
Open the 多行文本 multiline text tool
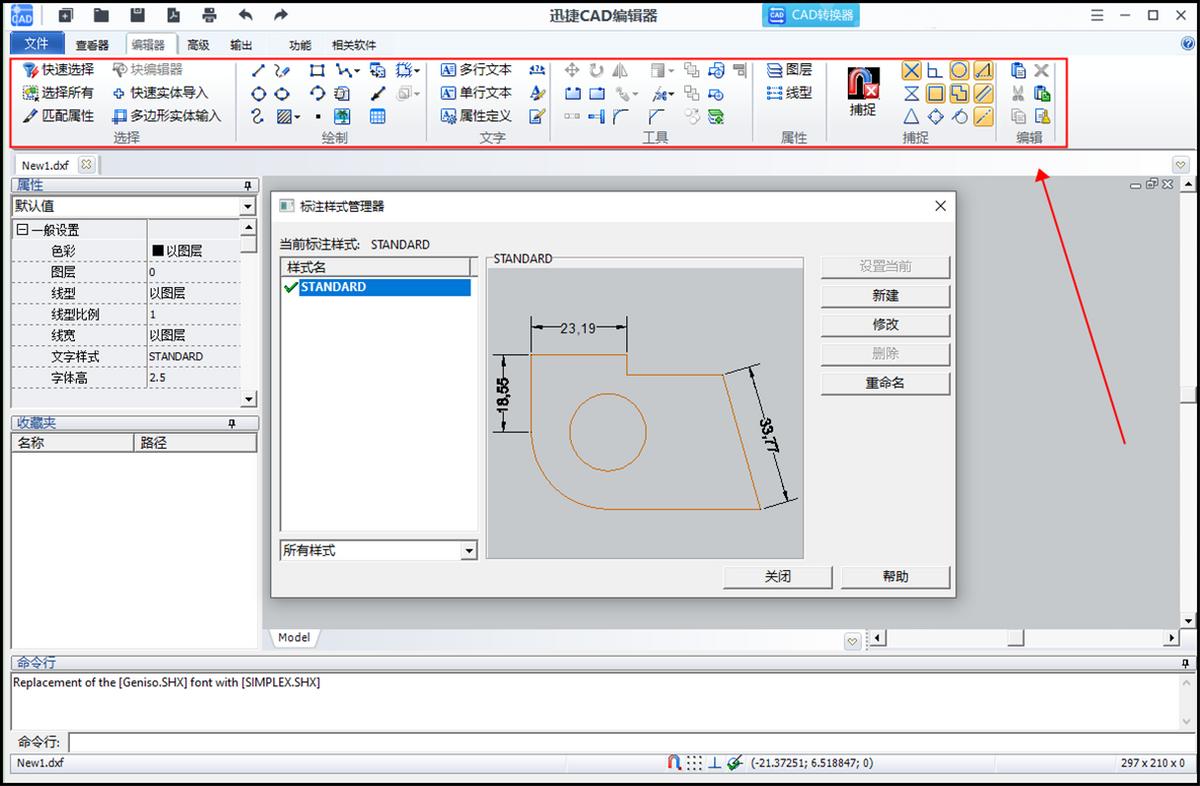pyautogui.click(x=476, y=70)
